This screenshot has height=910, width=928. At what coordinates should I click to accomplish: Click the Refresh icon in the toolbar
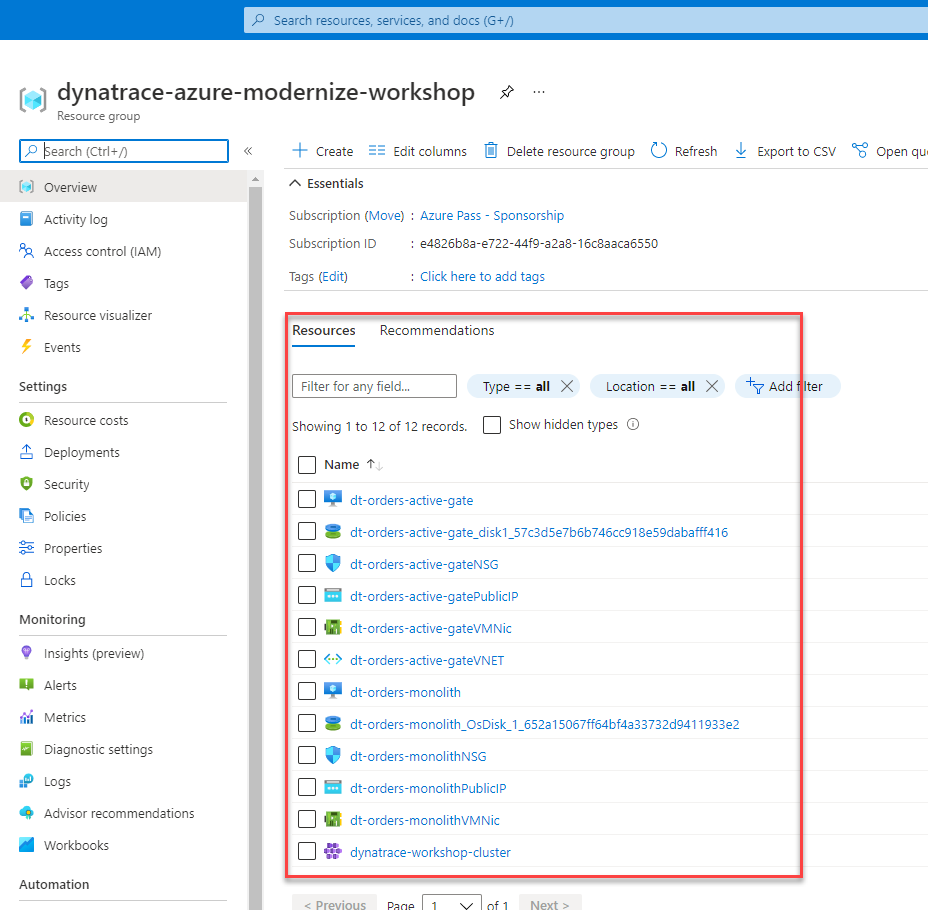659,151
